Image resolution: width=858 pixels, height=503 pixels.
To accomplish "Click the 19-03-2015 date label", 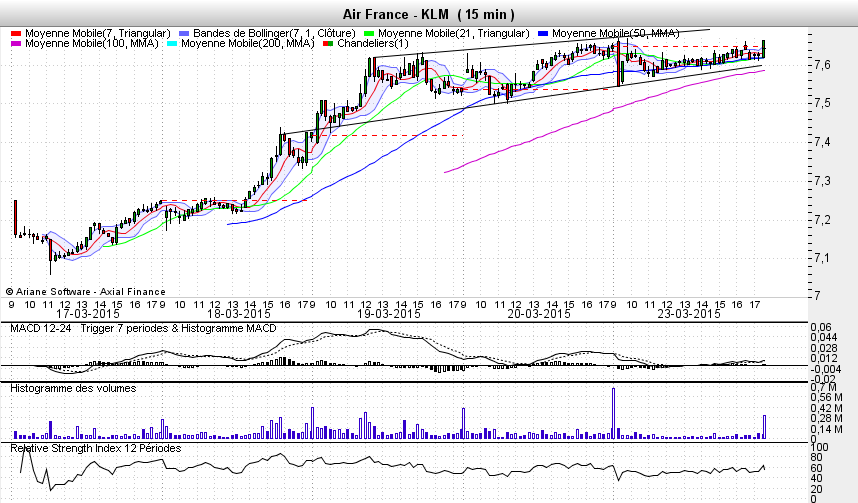I will click(389, 314).
